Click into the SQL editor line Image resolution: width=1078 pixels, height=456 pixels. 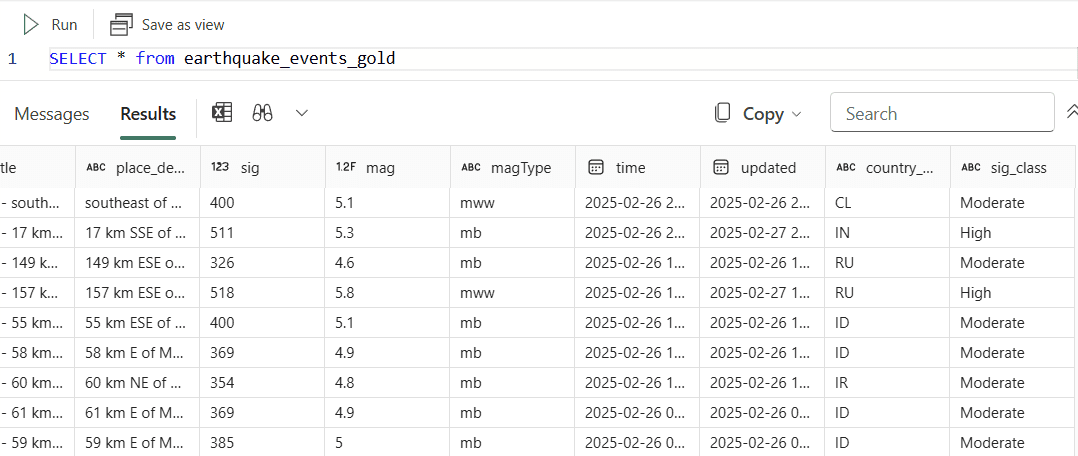coord(562,59)
